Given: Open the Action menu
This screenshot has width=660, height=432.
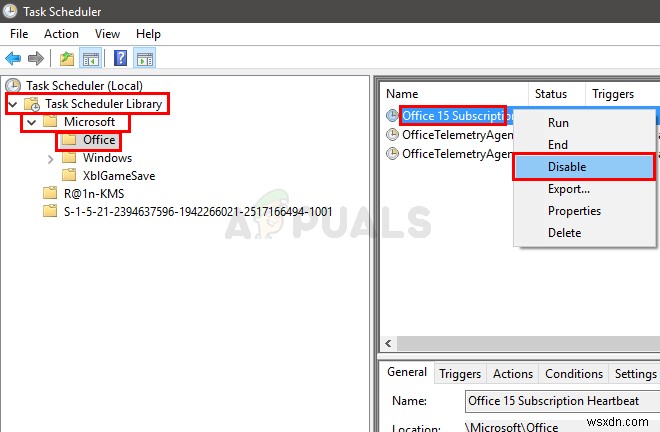Looking at the screenshot, I should (61, 34).
